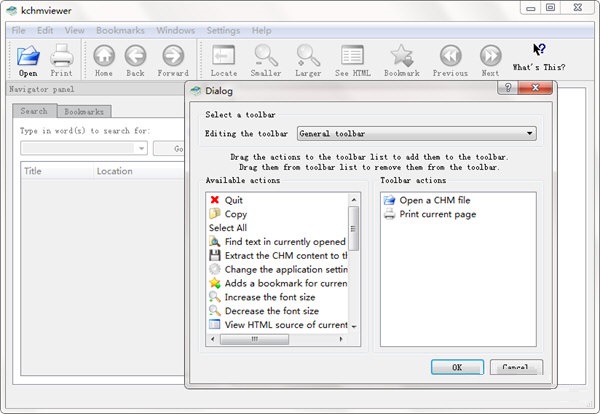
Task: Click the Forward navigation icon
Action: tap(172, 57)
